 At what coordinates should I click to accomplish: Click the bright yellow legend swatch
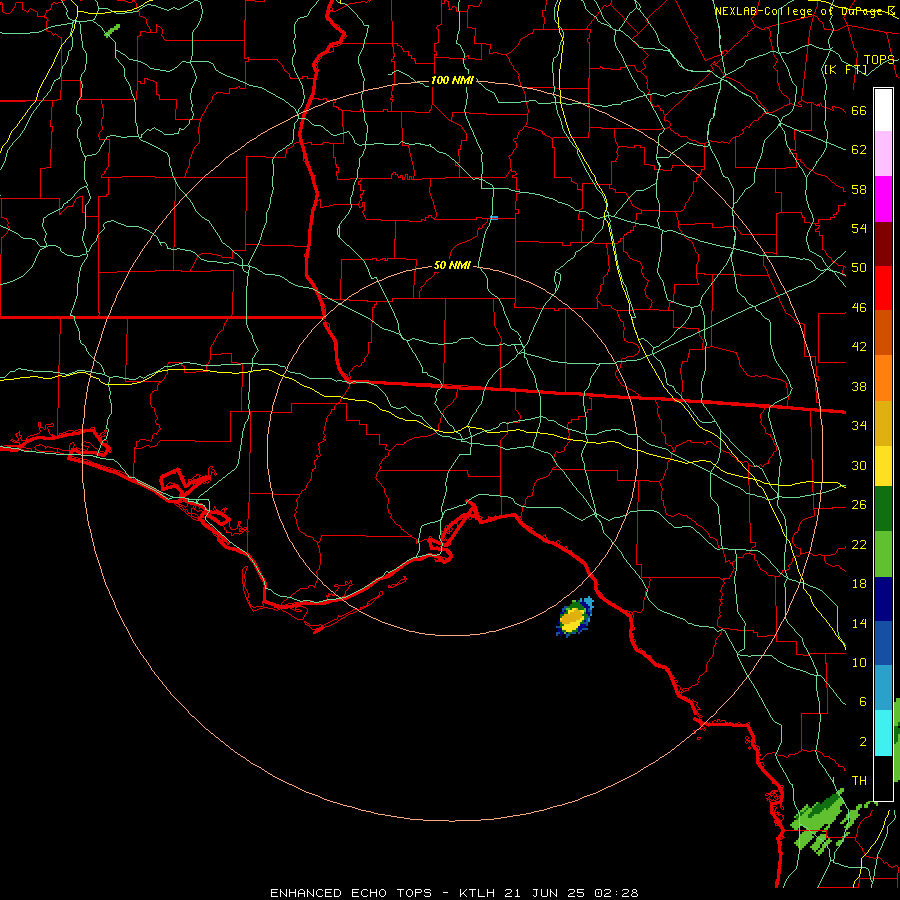tap(883, 465)
